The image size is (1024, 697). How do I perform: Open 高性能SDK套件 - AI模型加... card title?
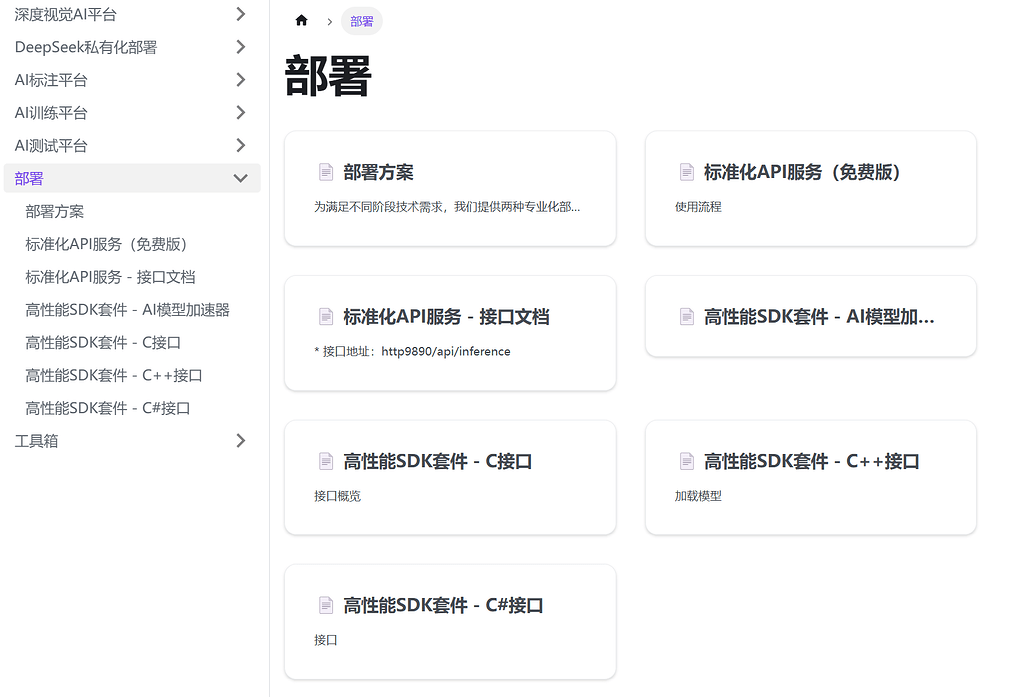(x=819, y=317)
